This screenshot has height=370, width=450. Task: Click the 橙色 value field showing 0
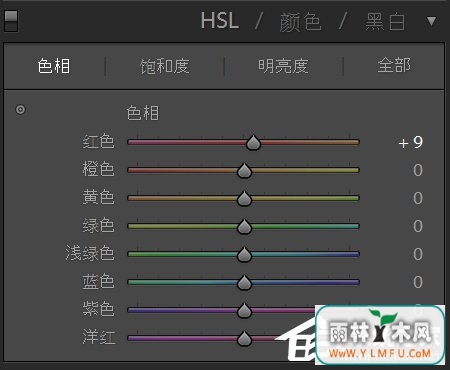418,170
